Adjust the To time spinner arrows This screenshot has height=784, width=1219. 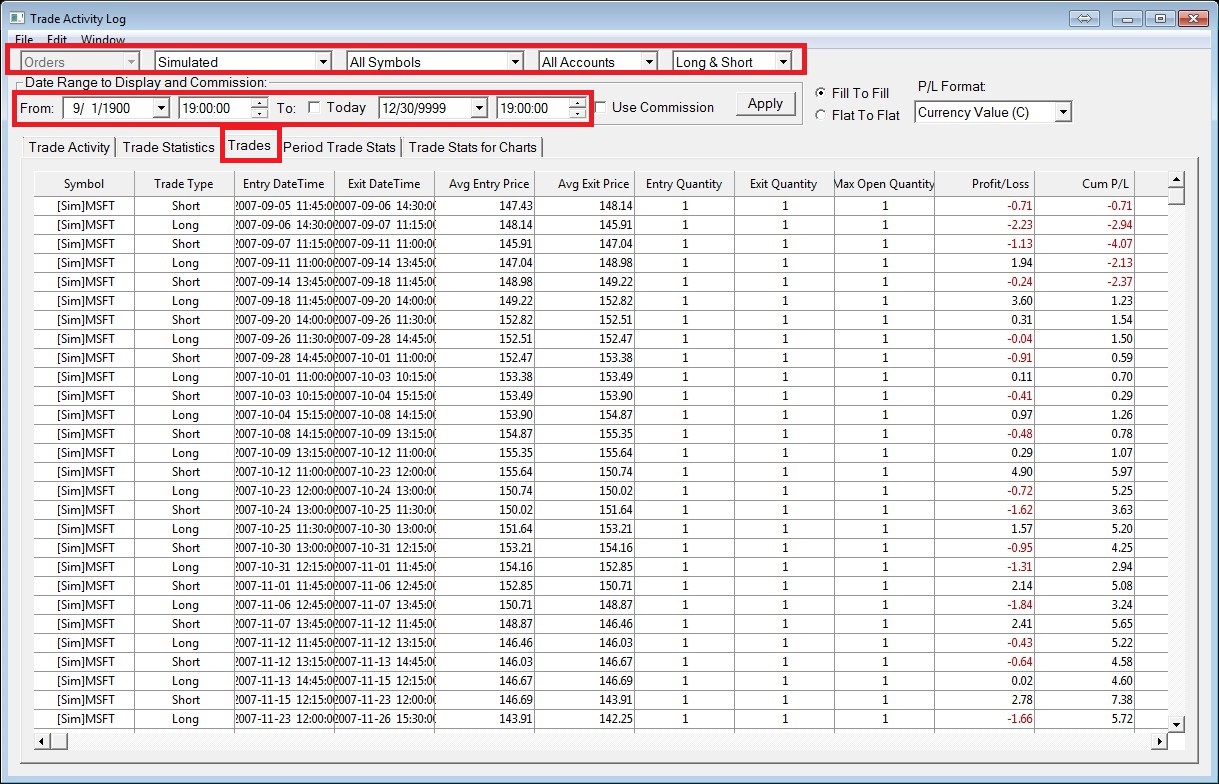[x=578, y=107]
